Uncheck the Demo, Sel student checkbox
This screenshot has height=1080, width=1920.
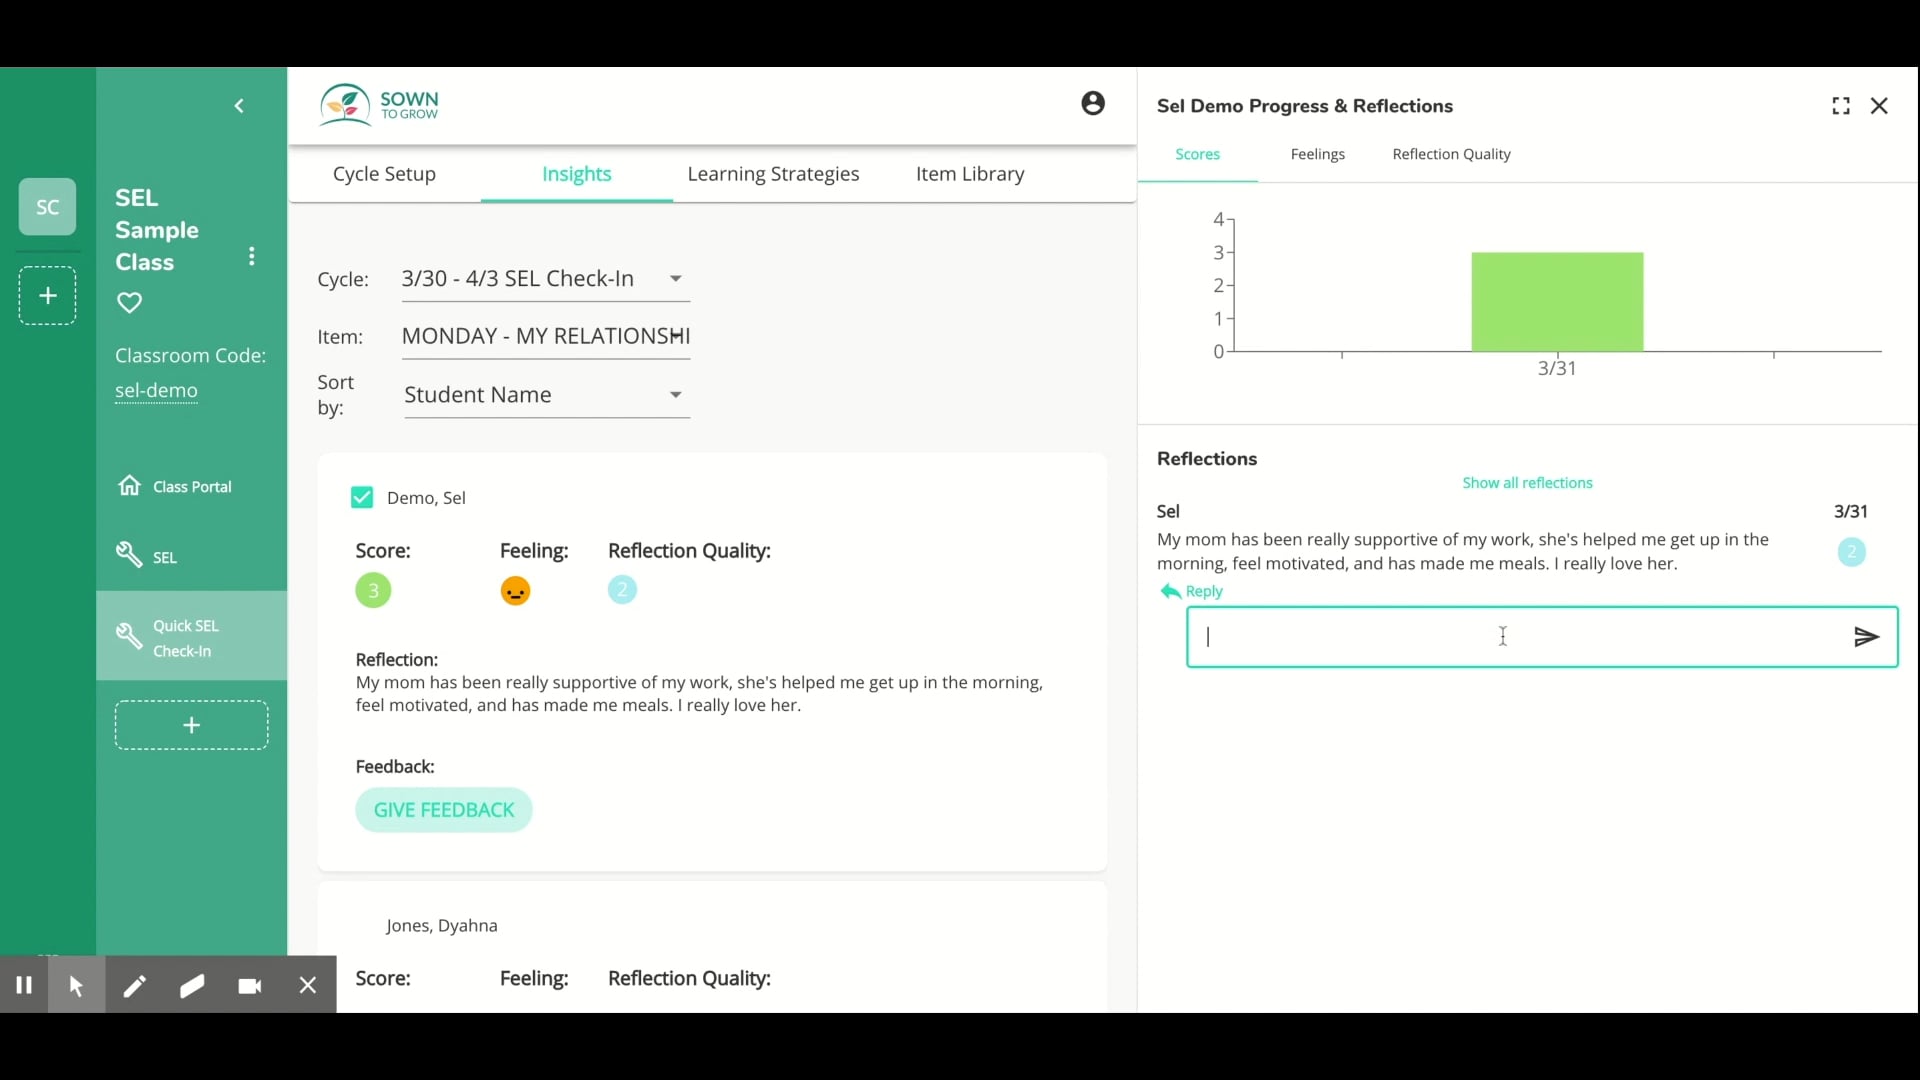click(x=362, y=498)
